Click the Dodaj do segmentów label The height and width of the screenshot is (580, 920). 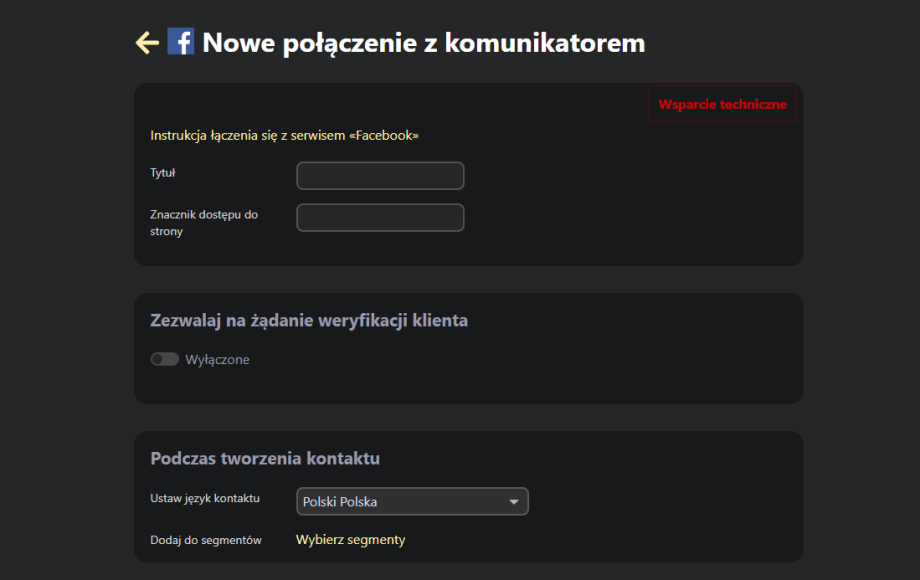206,540
